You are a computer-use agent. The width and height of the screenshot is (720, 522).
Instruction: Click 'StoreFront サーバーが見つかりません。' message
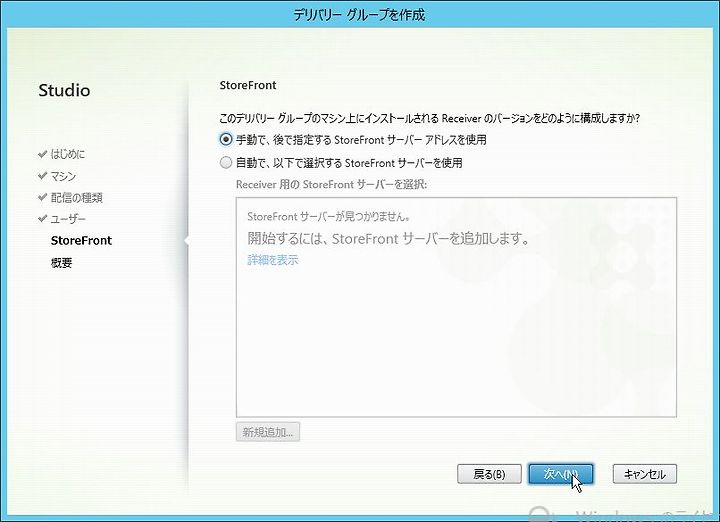329,216
